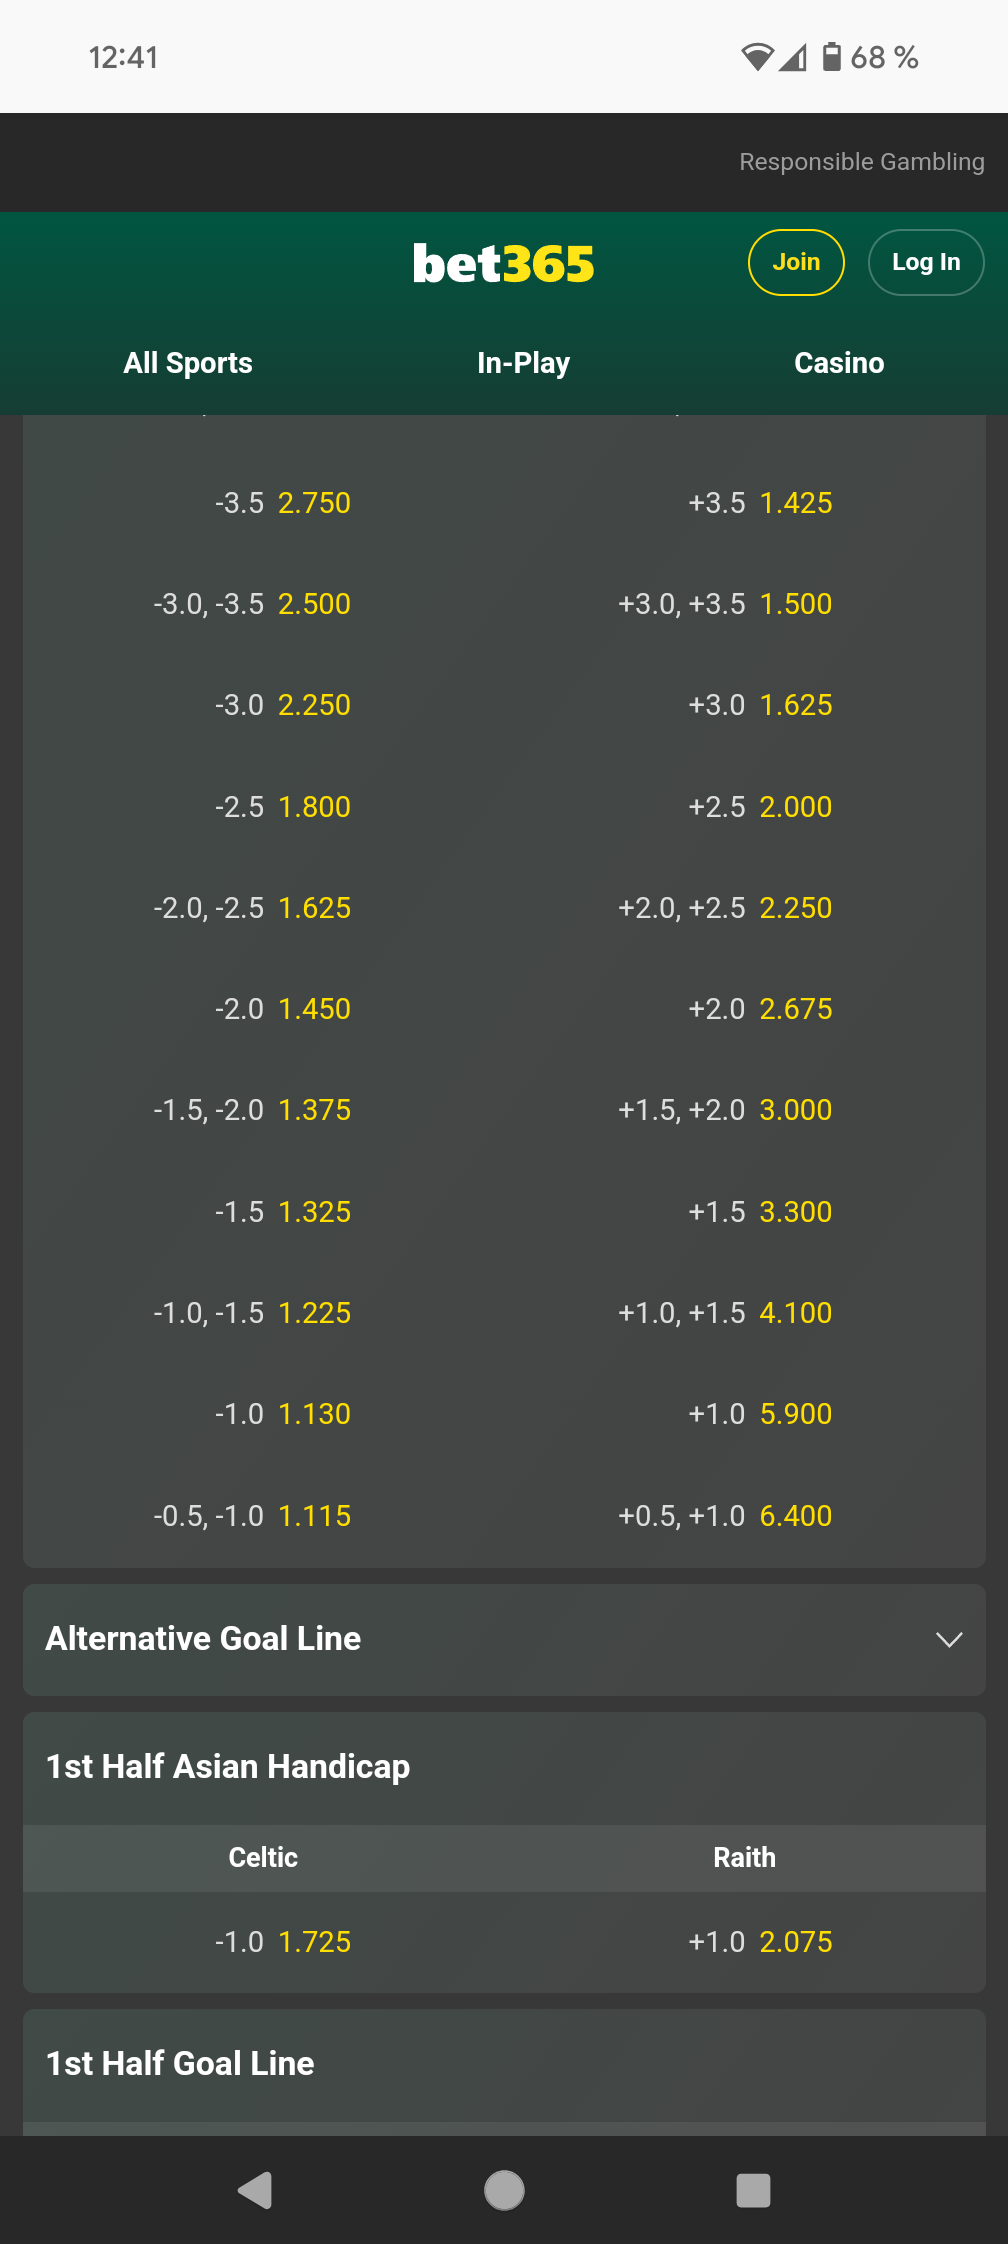Tap the Android recent apps square icon
Image resolution: width=1008 pixels, height=2244 pixels.
[753, 2190]
